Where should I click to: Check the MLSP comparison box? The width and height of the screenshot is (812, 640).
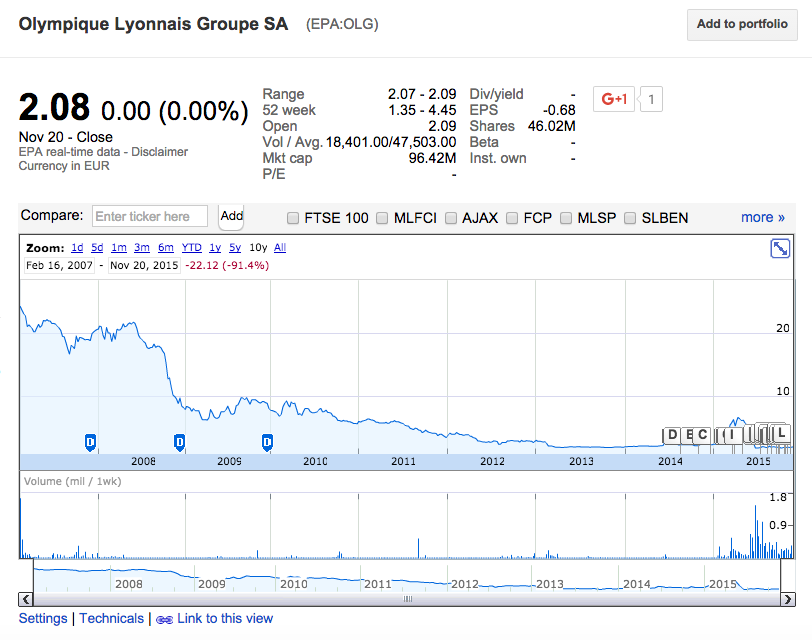point(566,218)
